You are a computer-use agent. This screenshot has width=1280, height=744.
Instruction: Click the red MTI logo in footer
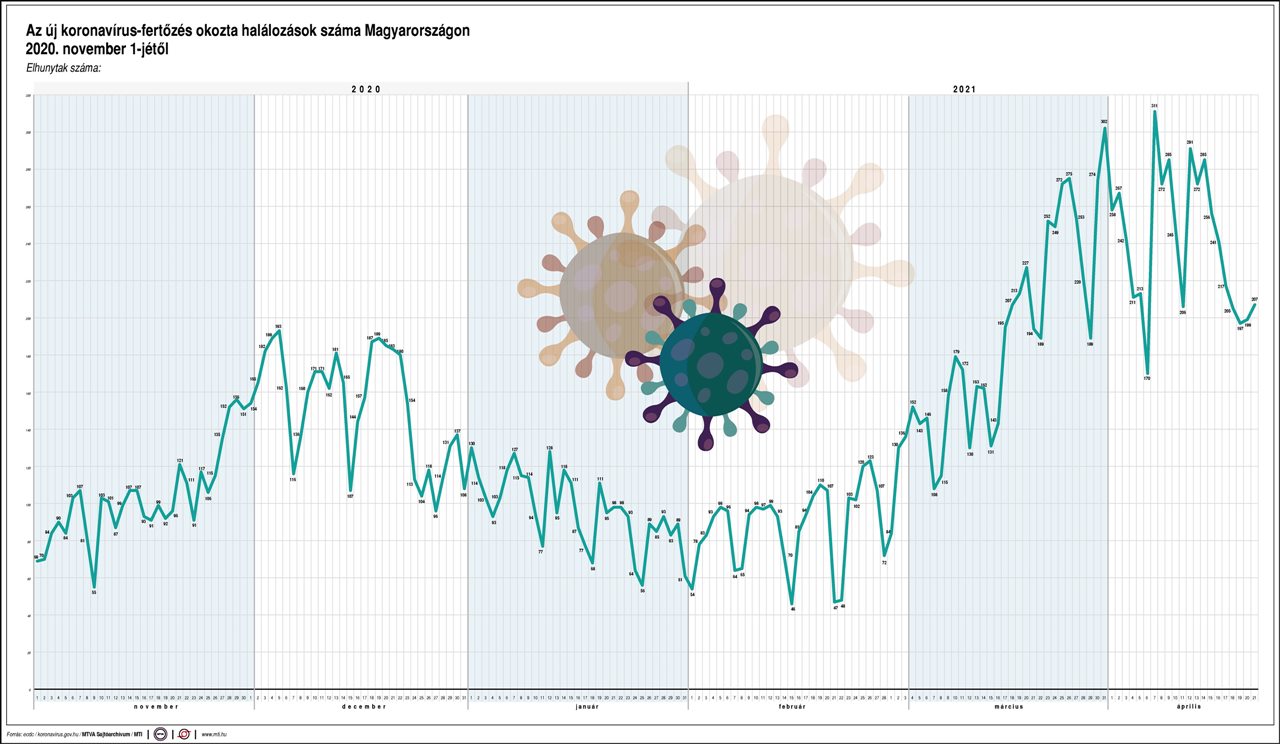click(184, 734)
